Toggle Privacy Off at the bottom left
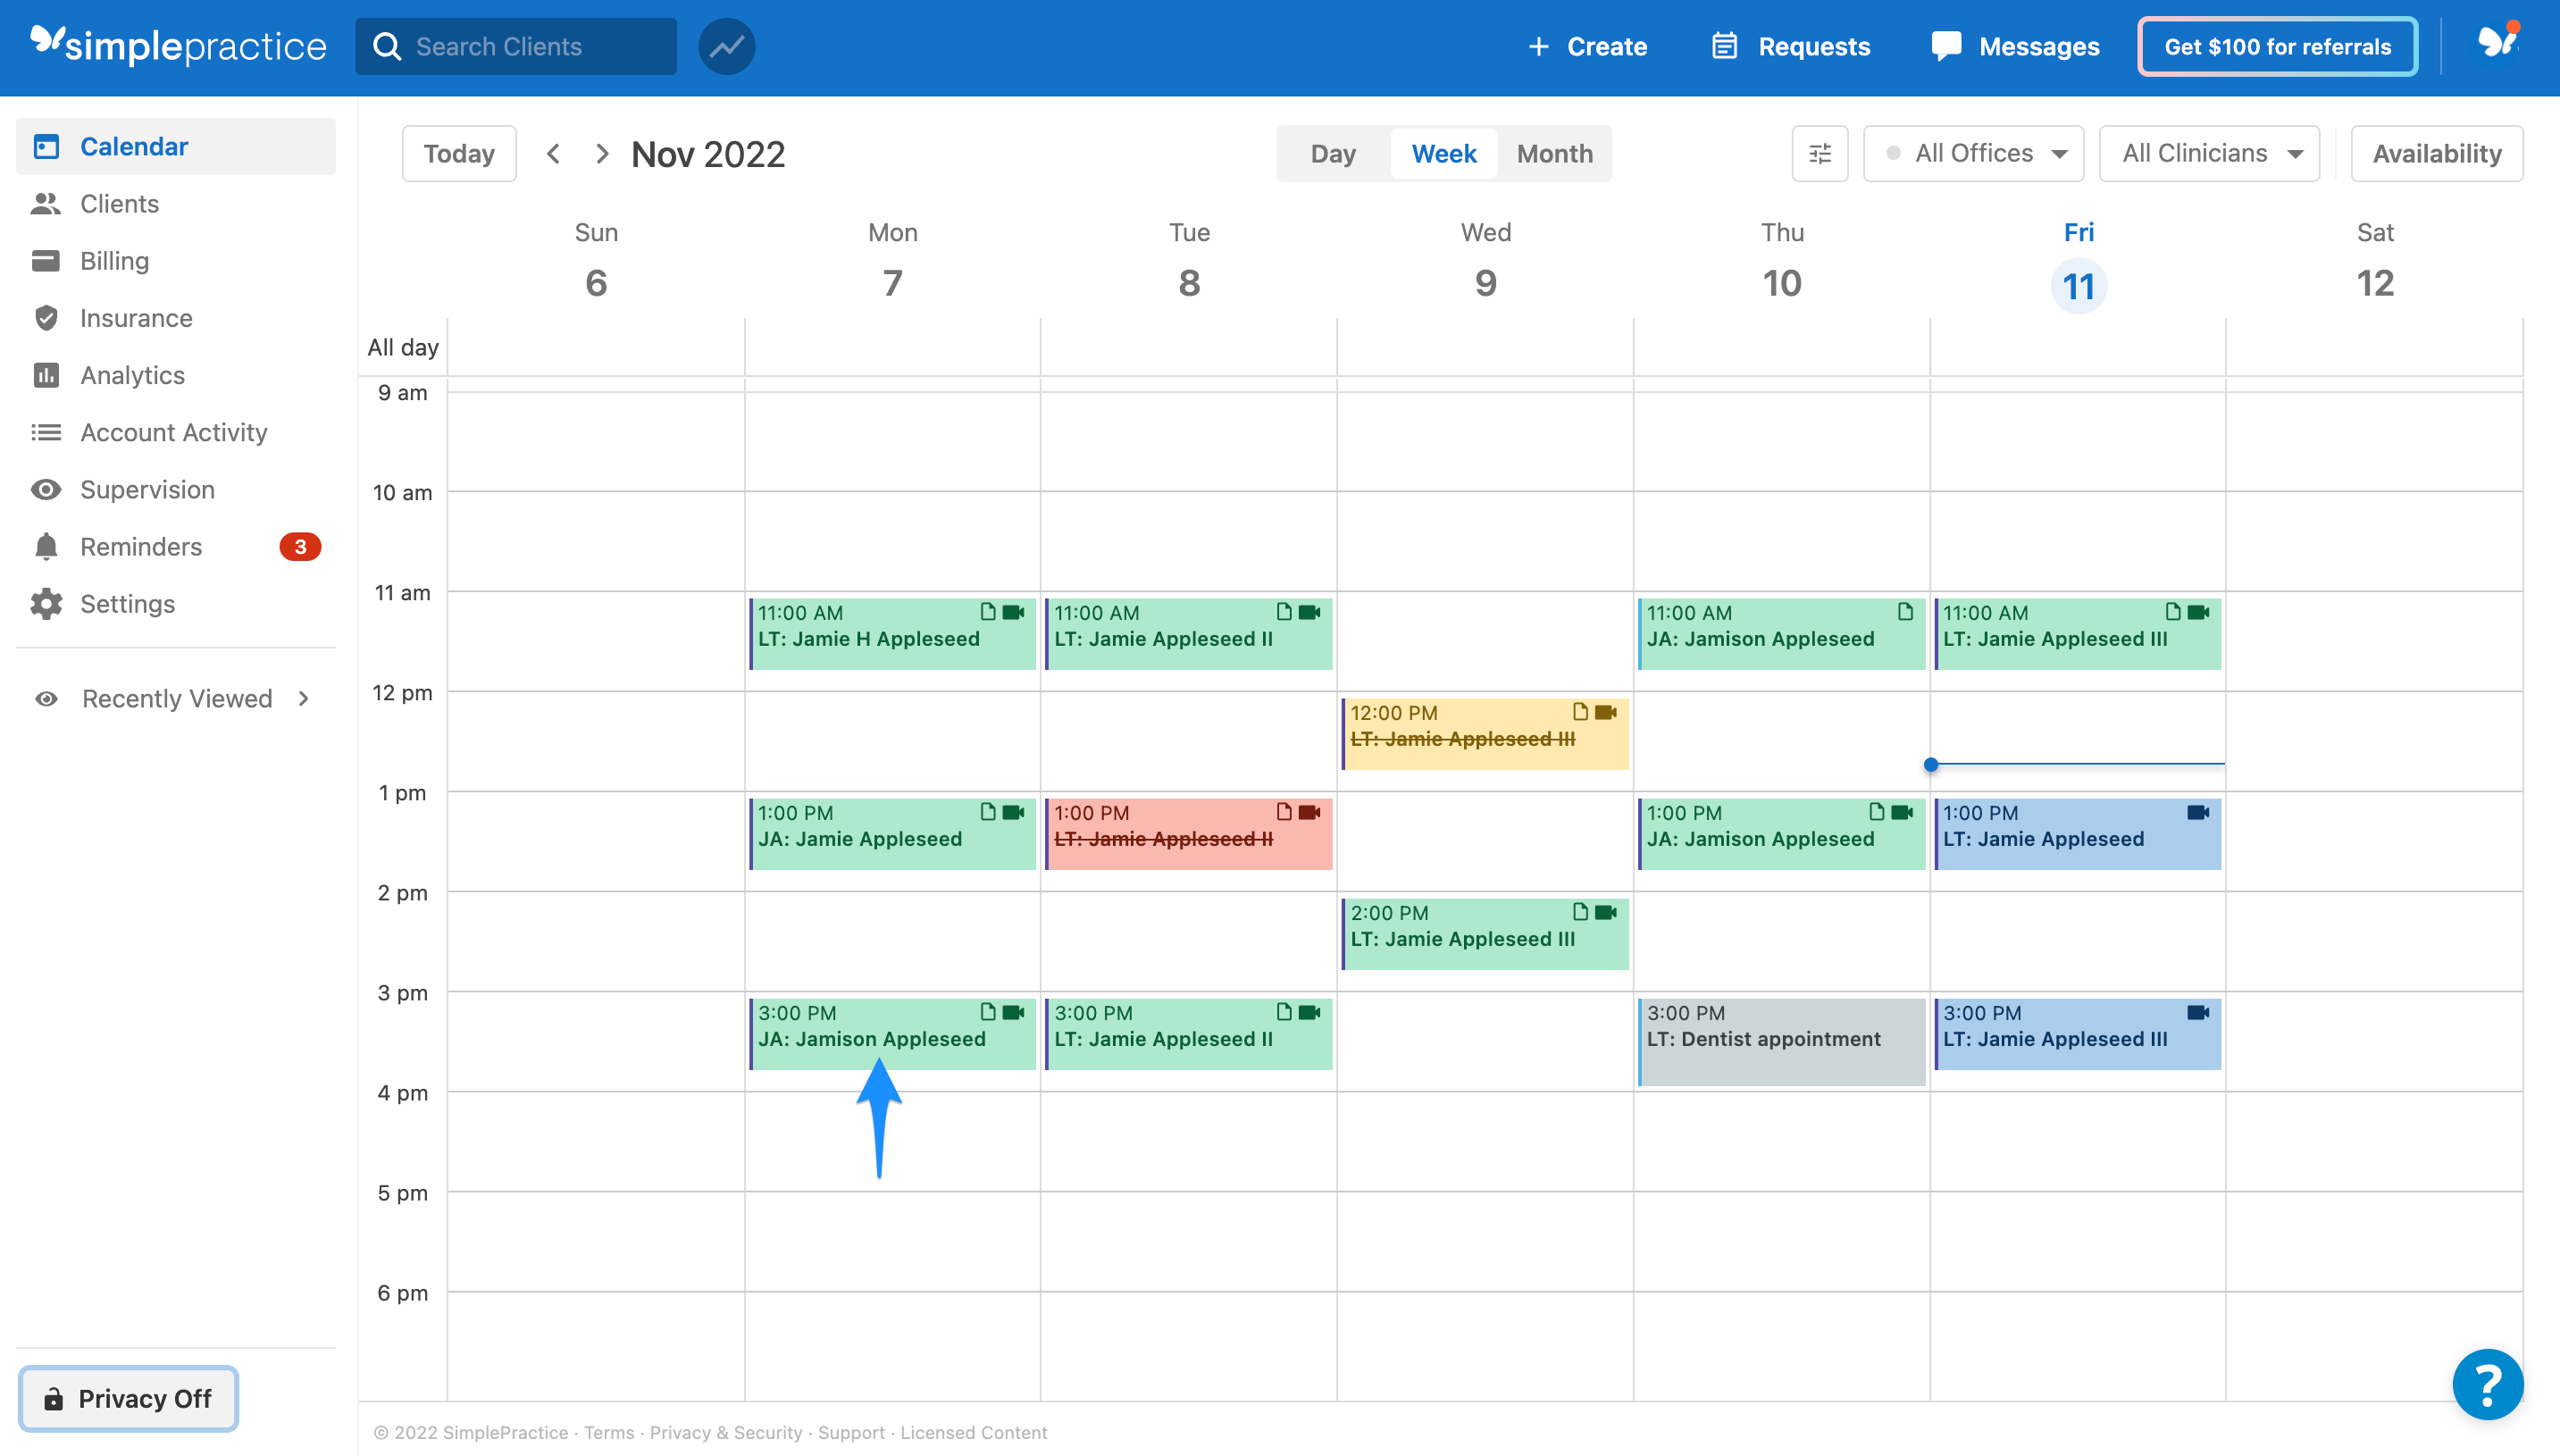 (127, 1398)
